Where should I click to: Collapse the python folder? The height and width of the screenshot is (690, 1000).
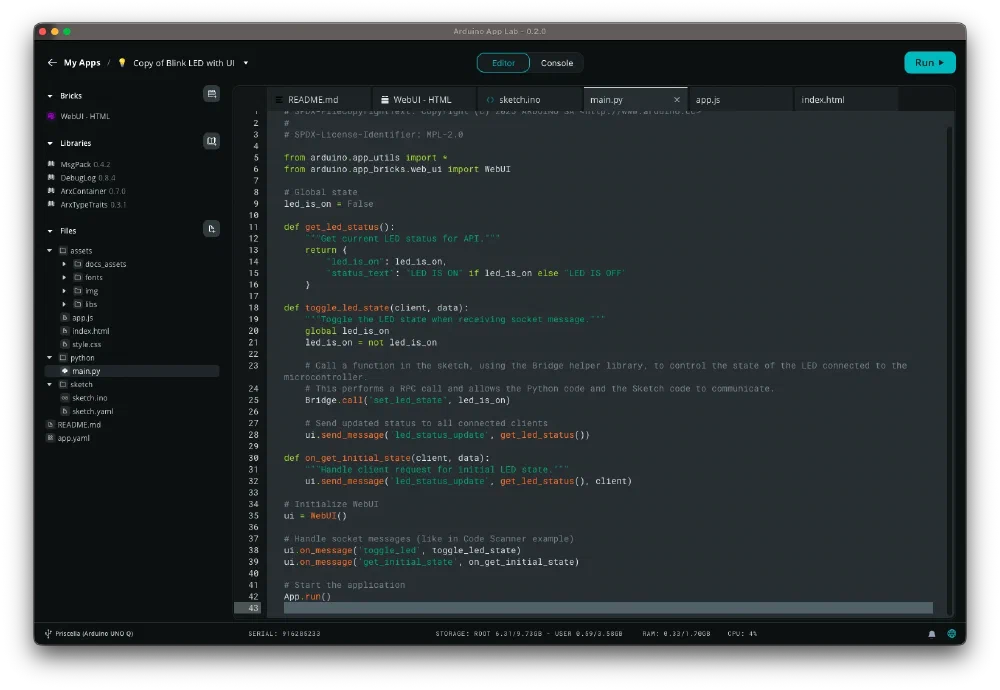50,357
